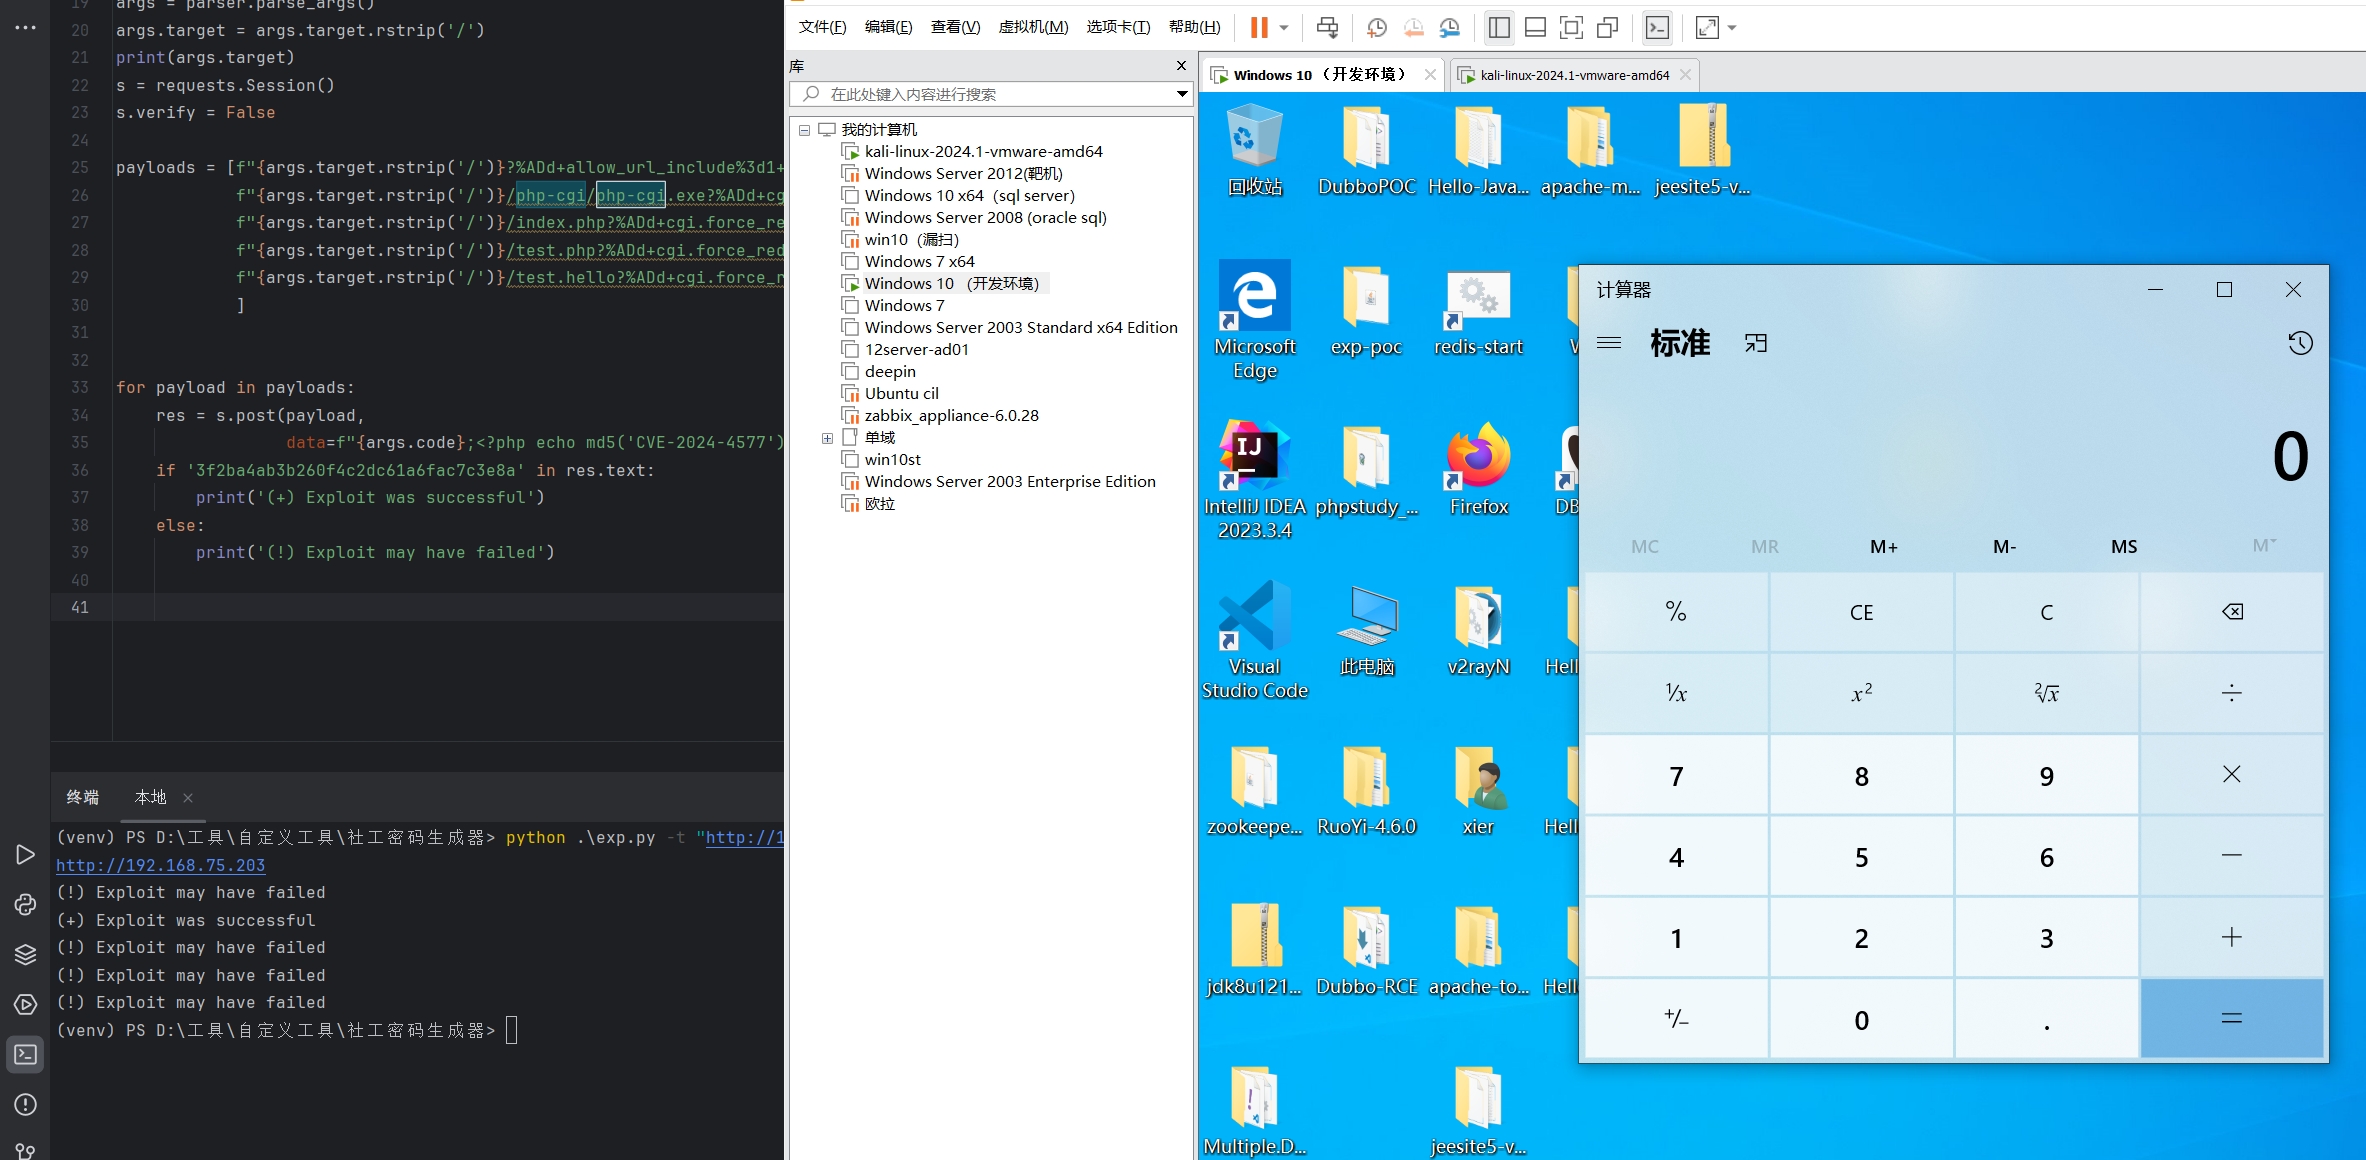Screen dimensions: 2366x1160
Task: Open the 查看(V) menu
Action: [x=955, y=27]
